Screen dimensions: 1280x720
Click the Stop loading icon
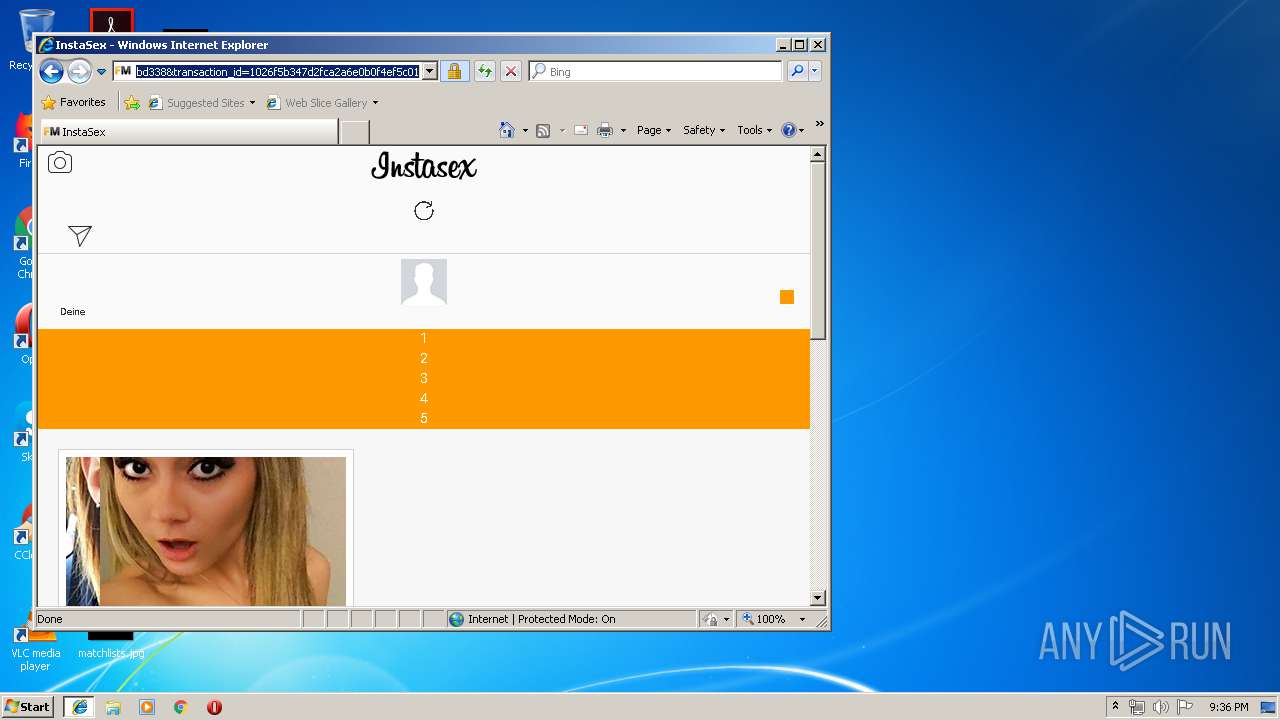pyautogui.click(x=511, y=71)
